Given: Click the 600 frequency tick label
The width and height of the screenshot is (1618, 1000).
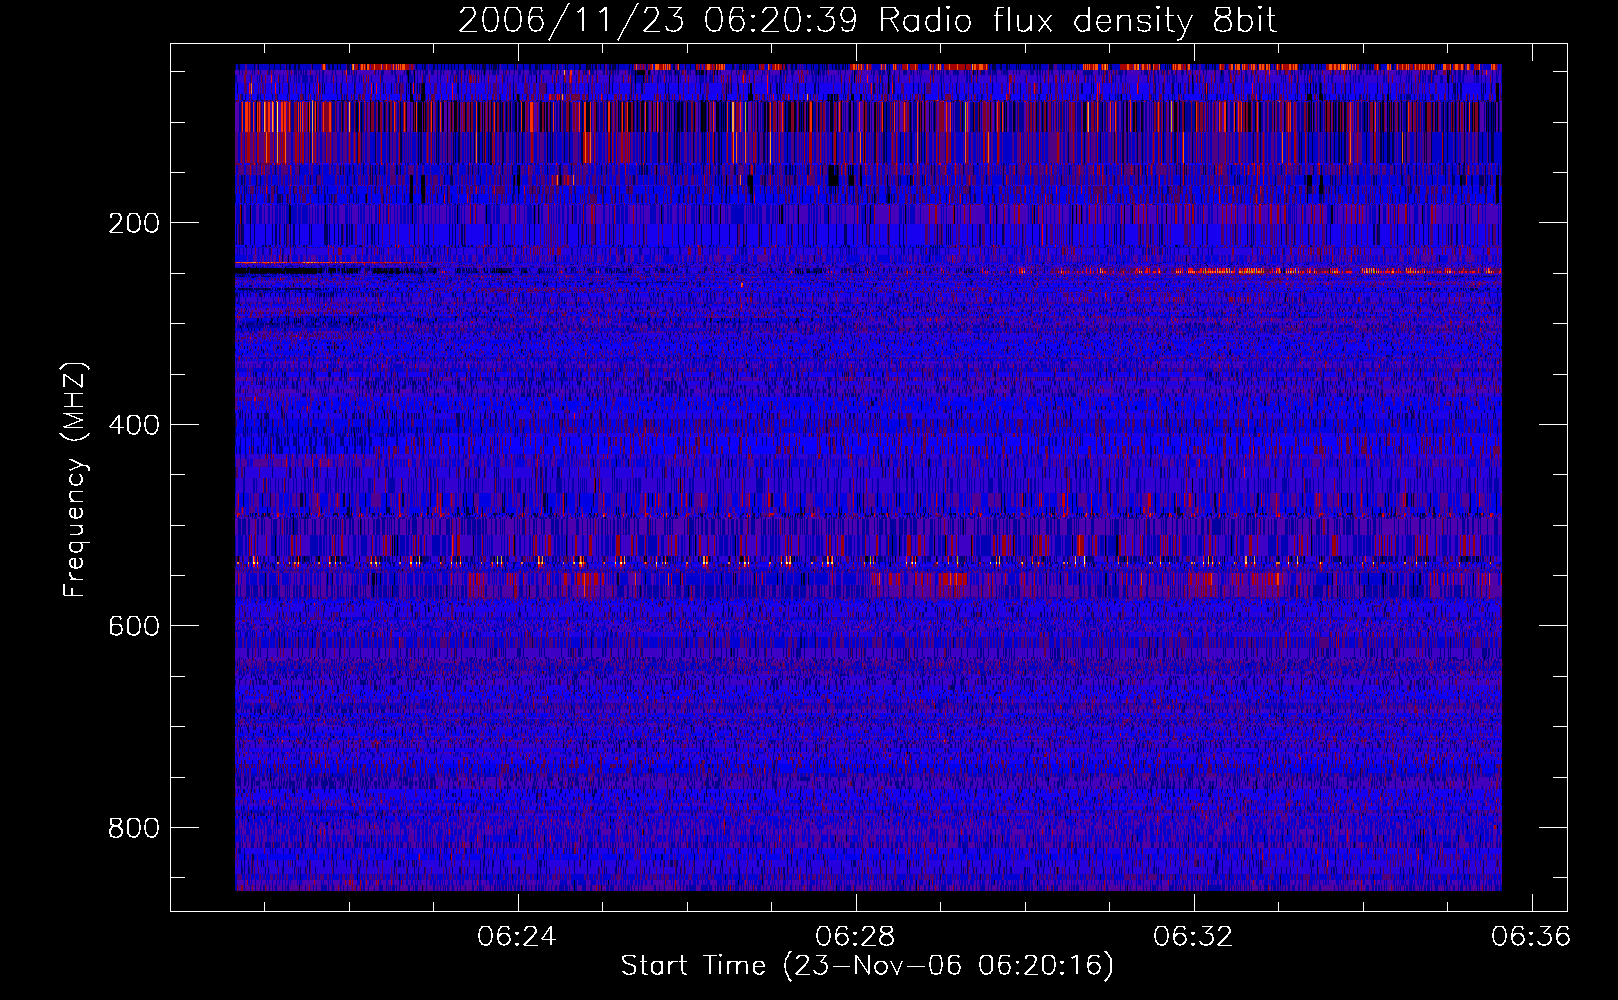Looking at the screenshot, I should click(134, 626).
